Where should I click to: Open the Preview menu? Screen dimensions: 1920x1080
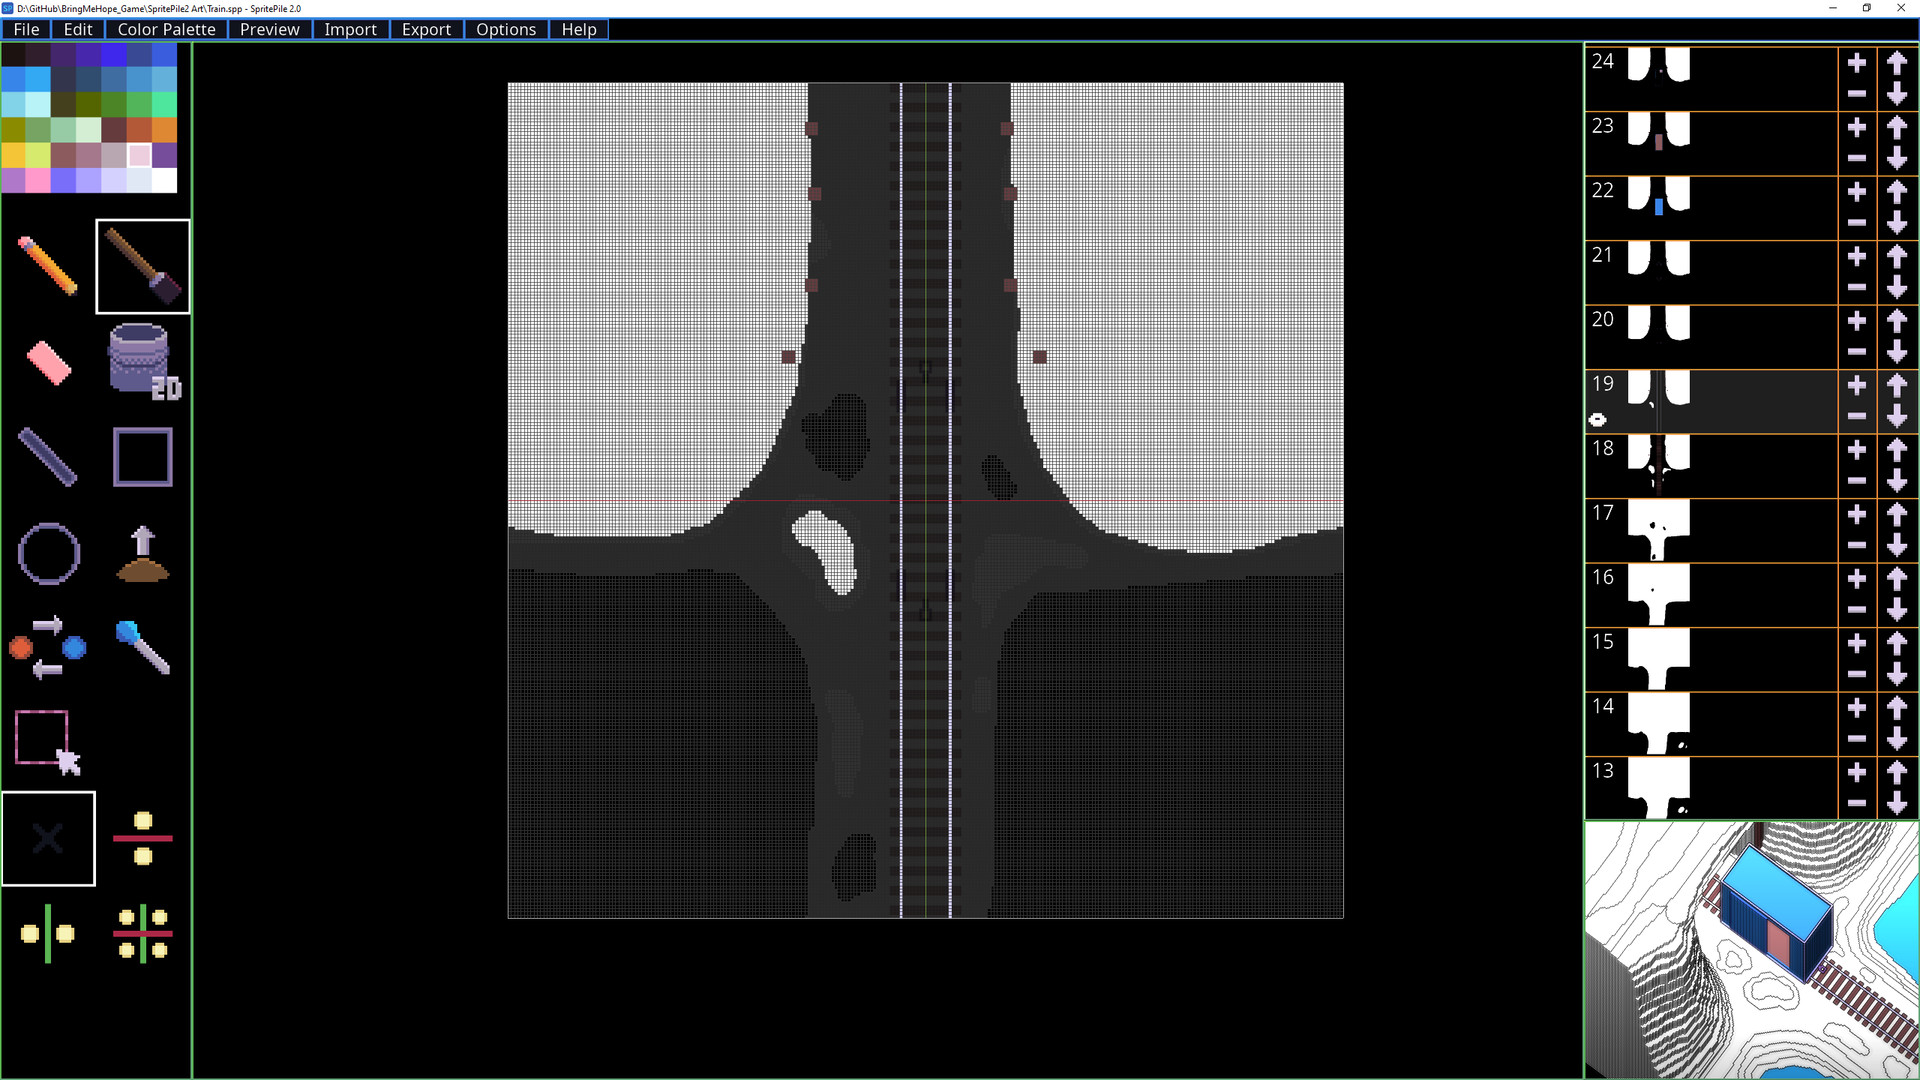coord(269,29)
